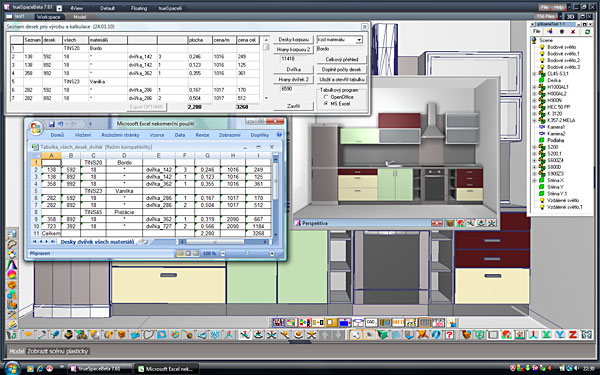Click the Zavřít button
This screenshot has width=600, height=375.
(293, 106)
